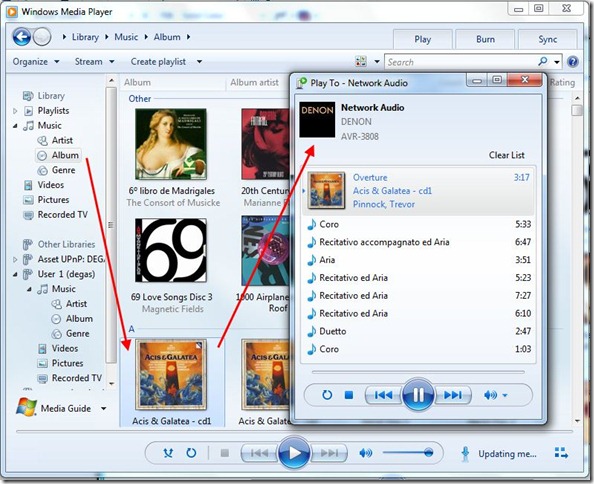594x484 pixels.
Task: Select the Overture now-playing item
Action: click(418, 190)
